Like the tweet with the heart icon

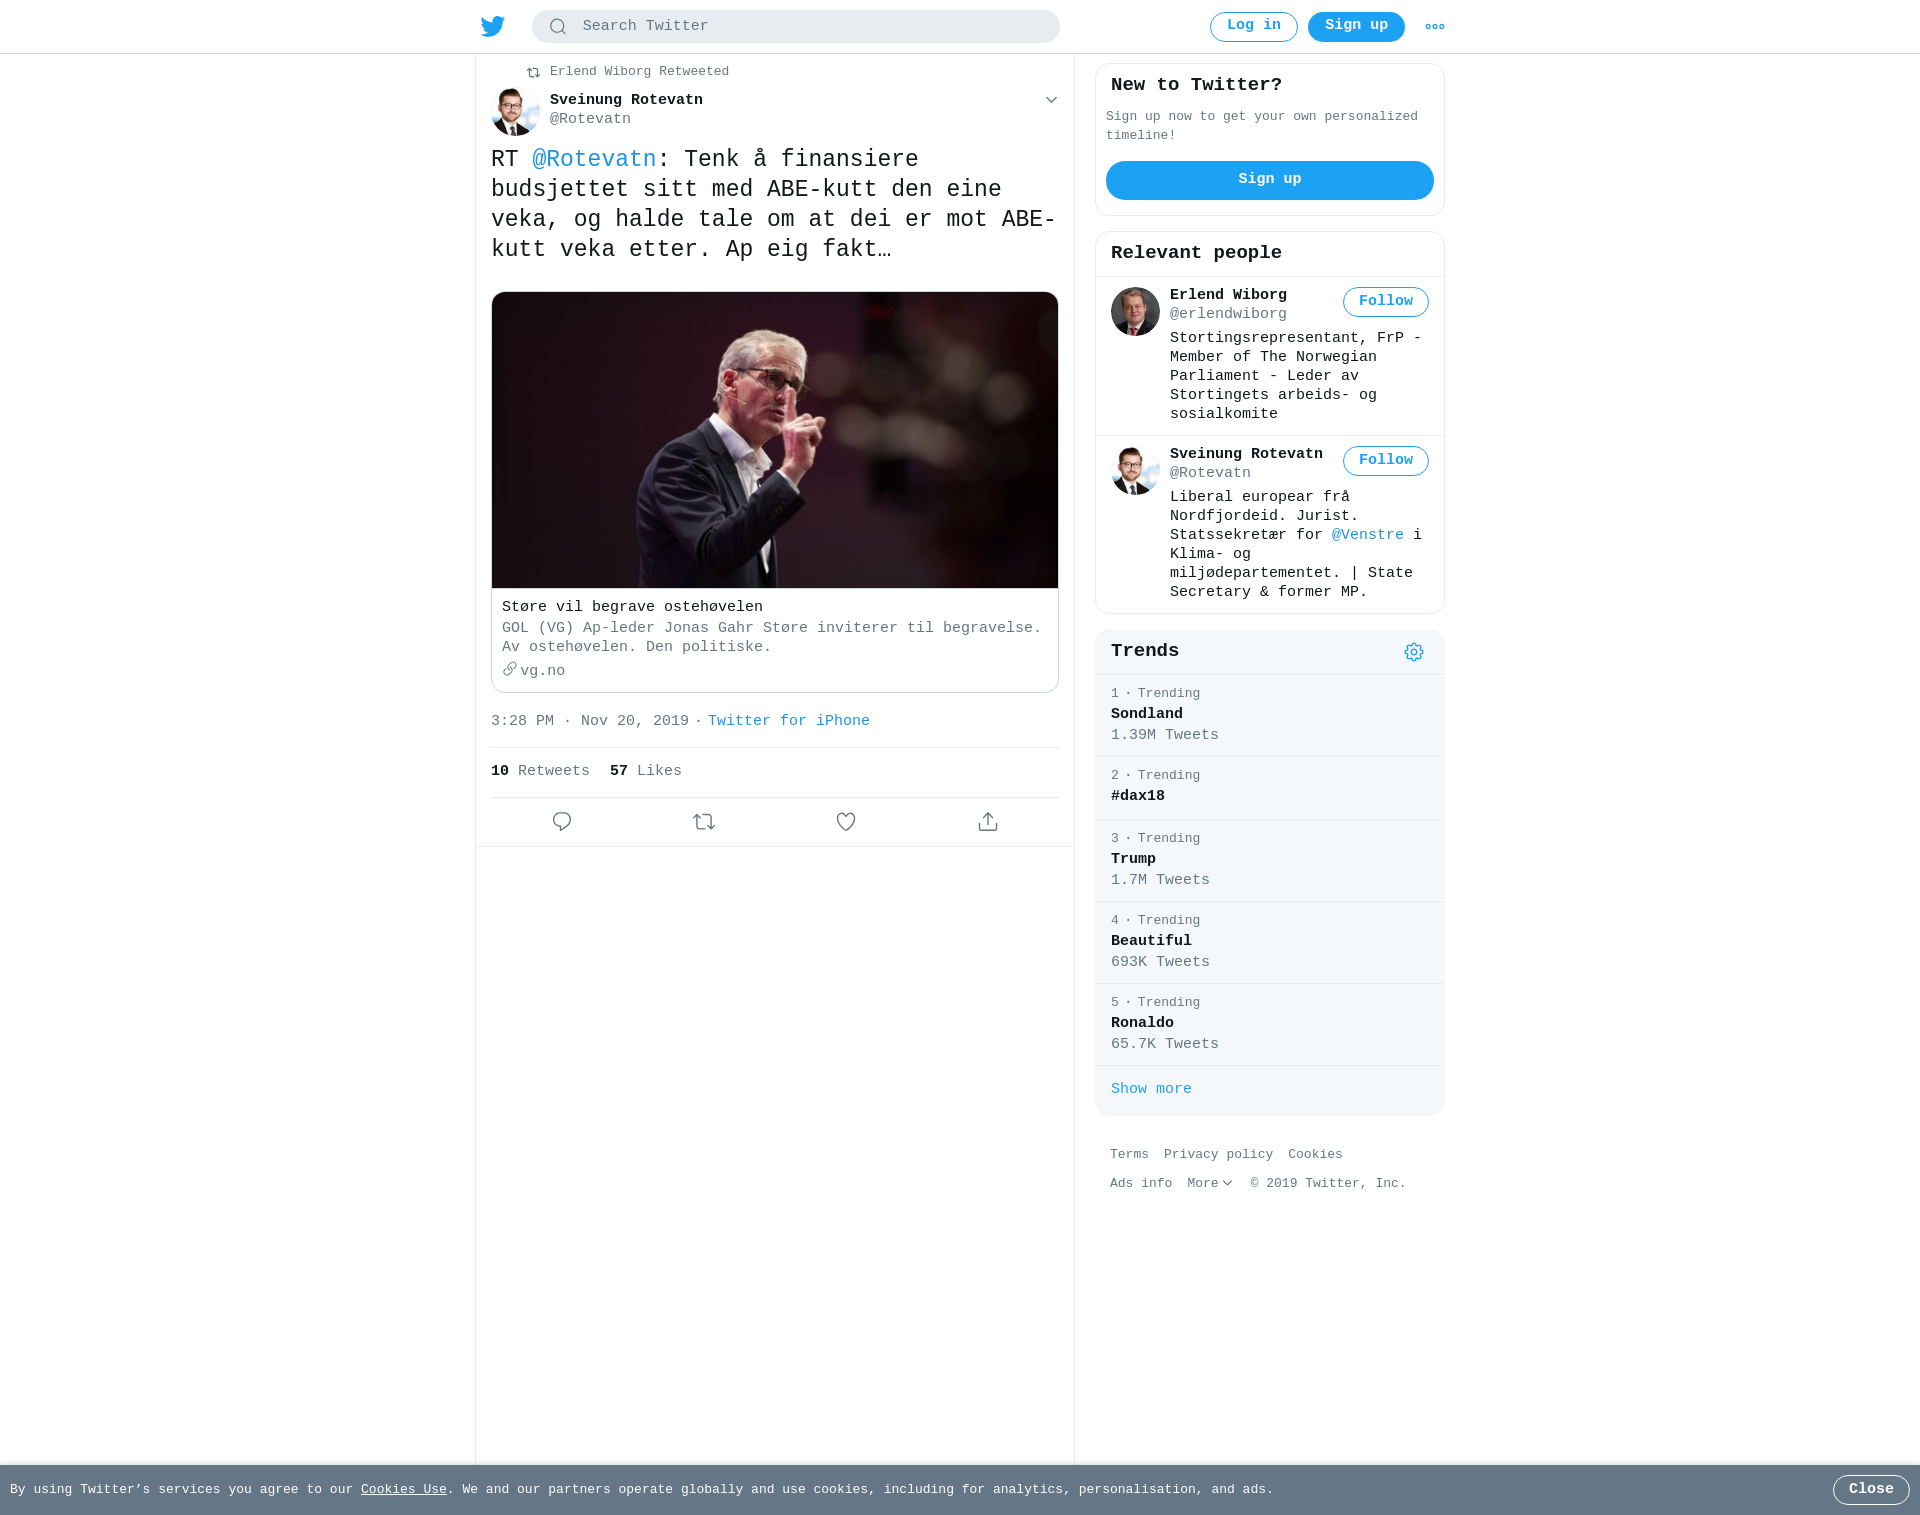coord(846,822)
